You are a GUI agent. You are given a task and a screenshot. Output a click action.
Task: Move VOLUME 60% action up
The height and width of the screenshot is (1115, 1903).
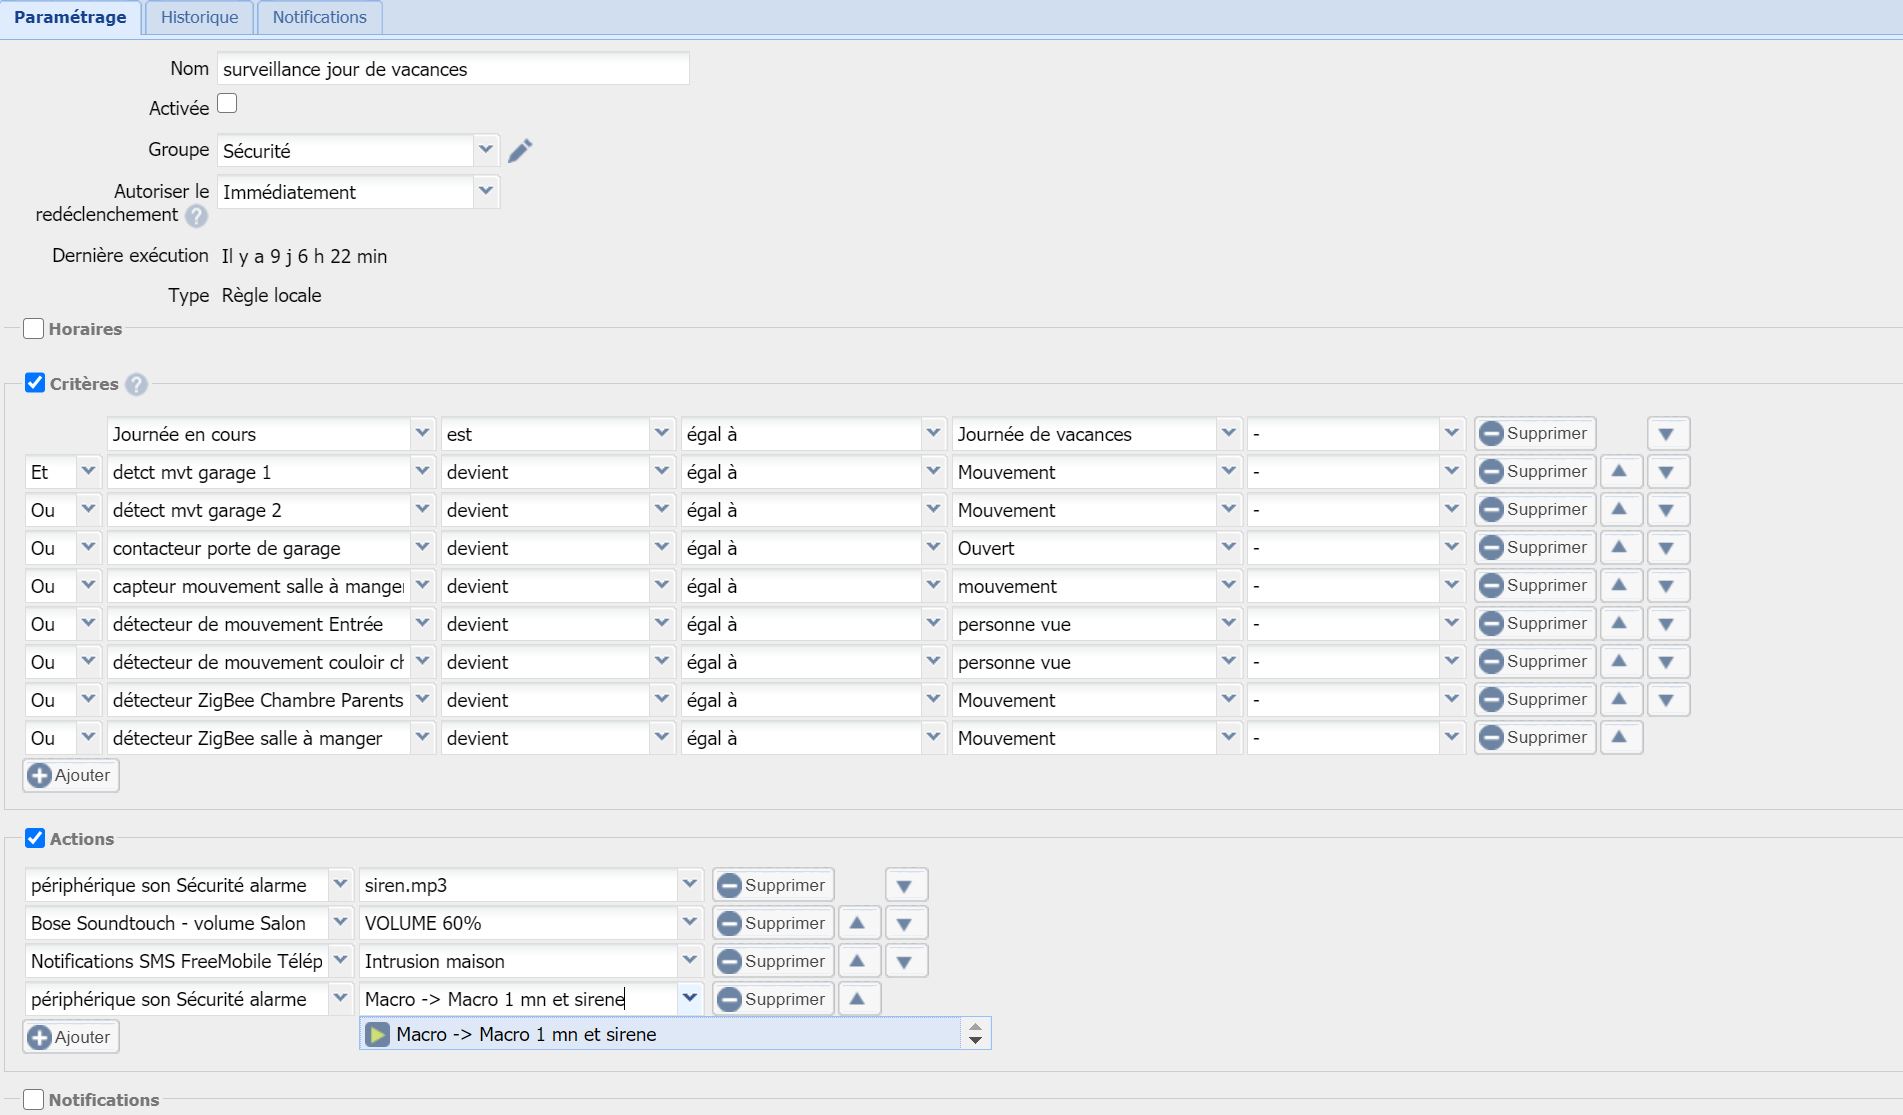858,923
